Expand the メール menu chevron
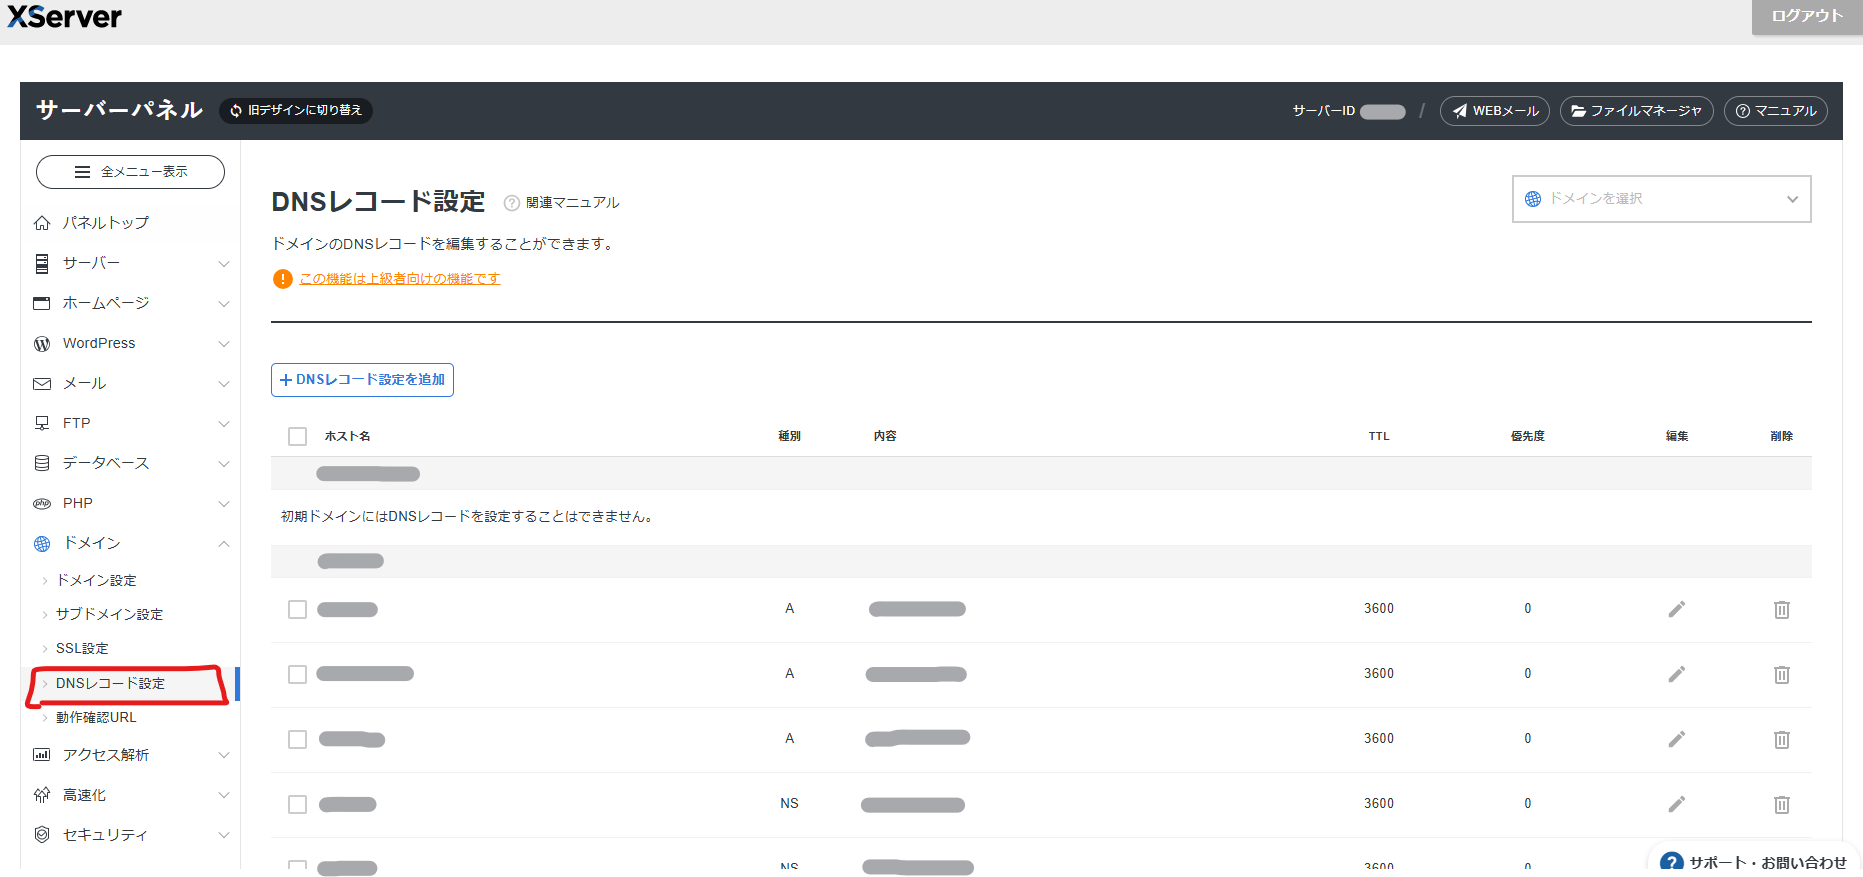1863x877 pixels. pos(224,384)
